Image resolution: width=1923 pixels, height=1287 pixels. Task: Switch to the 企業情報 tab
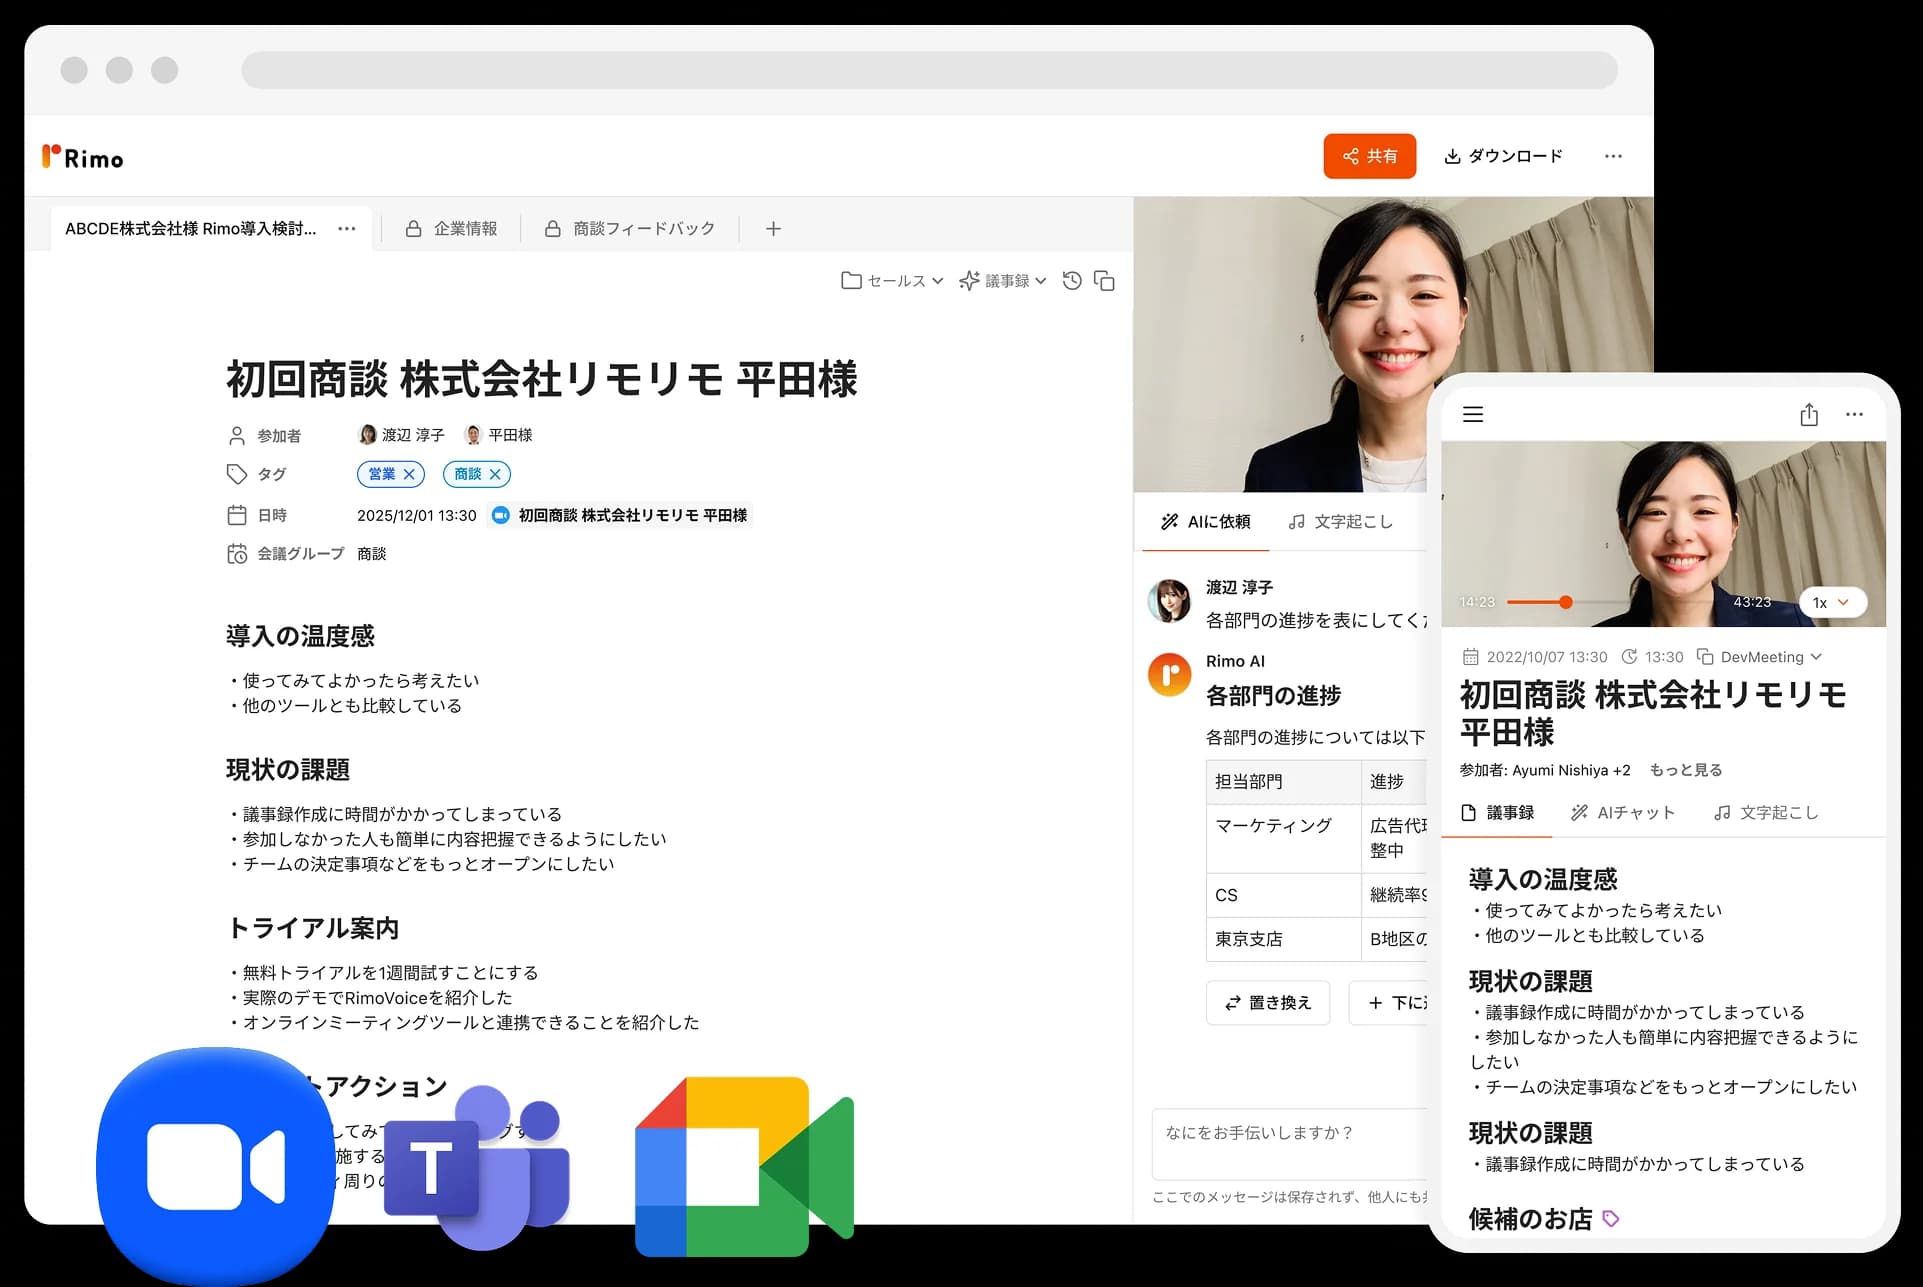451,229
